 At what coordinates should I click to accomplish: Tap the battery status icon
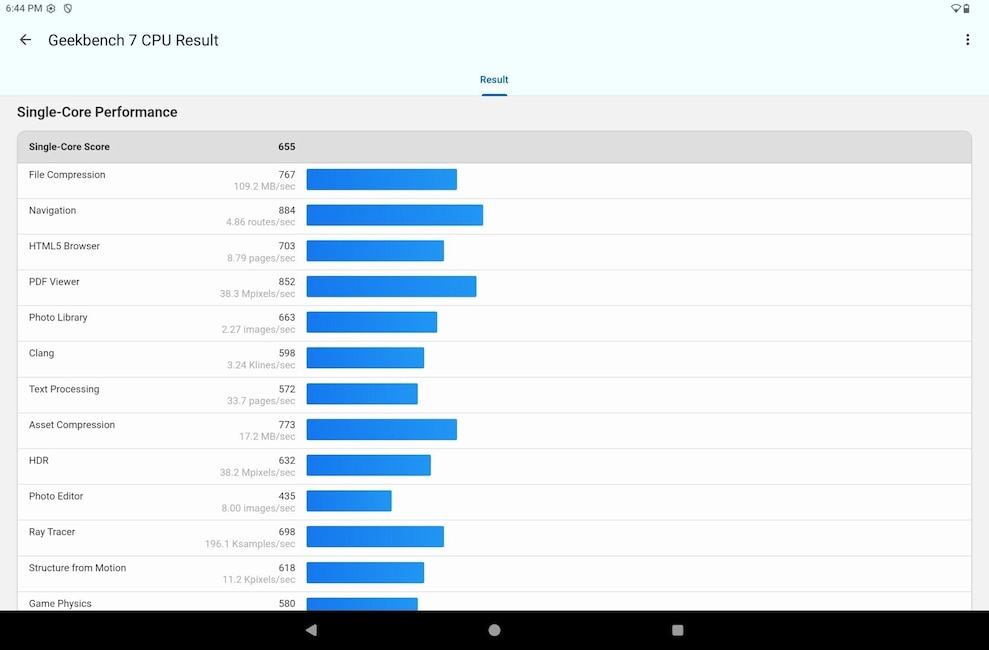[966, 8]
